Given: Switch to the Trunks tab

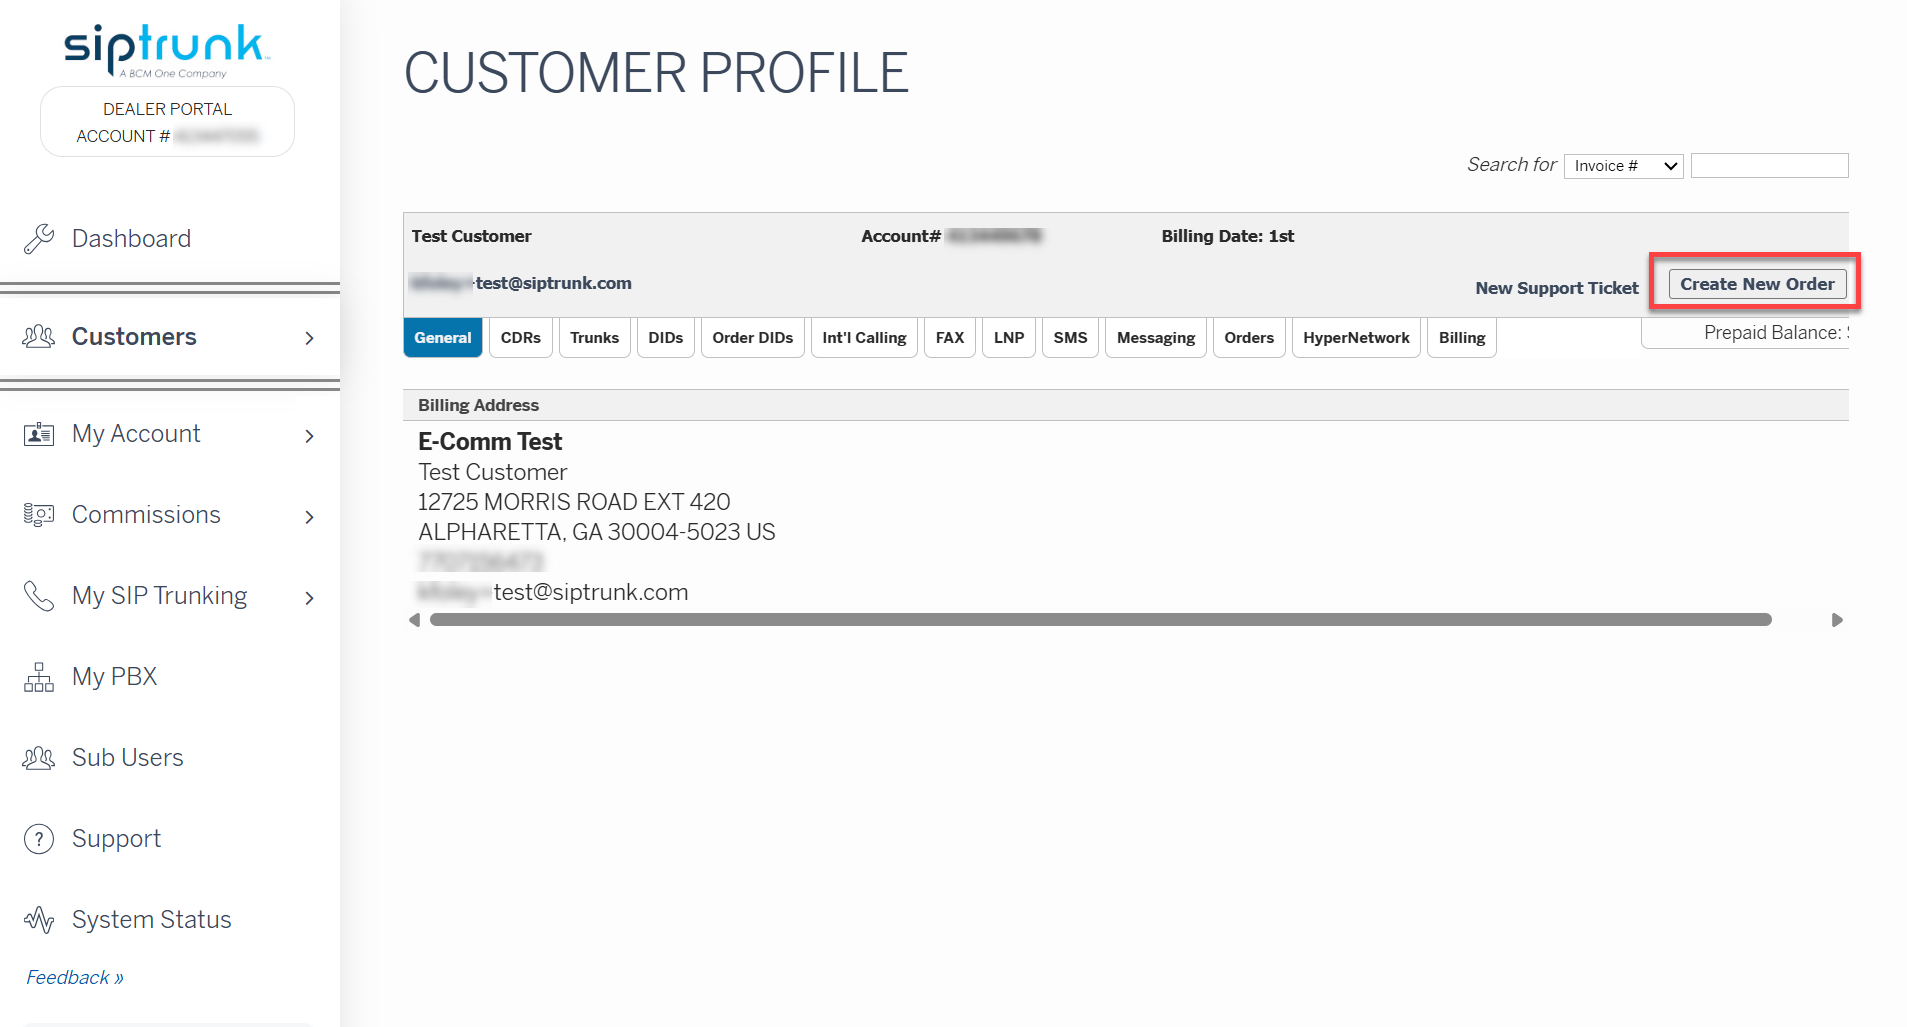Looking at the screenshot, I should point(595,338).
